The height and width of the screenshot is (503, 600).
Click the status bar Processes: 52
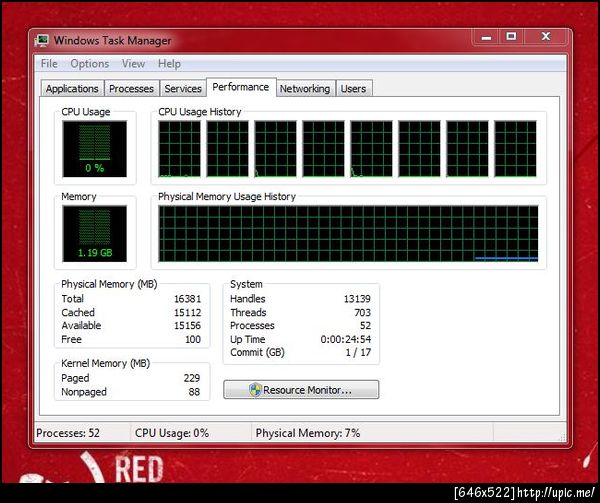pyautogui.click(x=68, y=433)
